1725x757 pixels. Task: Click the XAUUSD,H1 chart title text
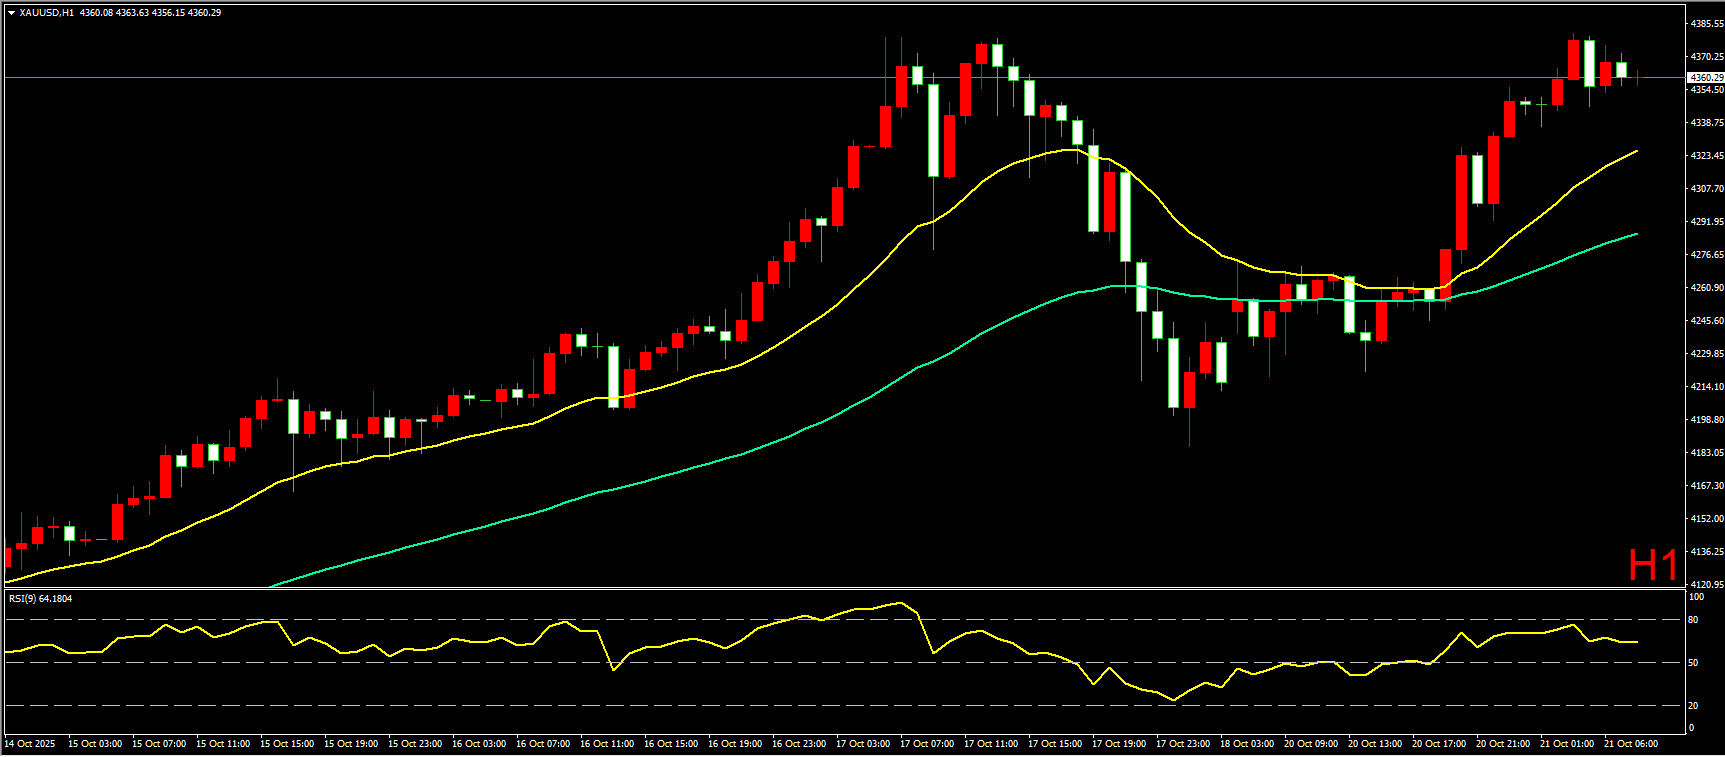coord(47,13)
